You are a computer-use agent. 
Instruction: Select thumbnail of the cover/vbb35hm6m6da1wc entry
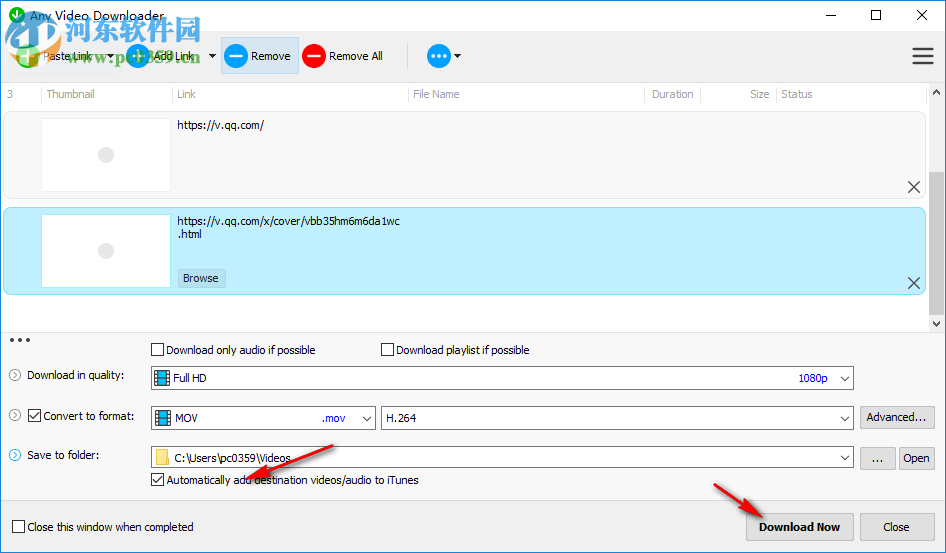point(106,251)
